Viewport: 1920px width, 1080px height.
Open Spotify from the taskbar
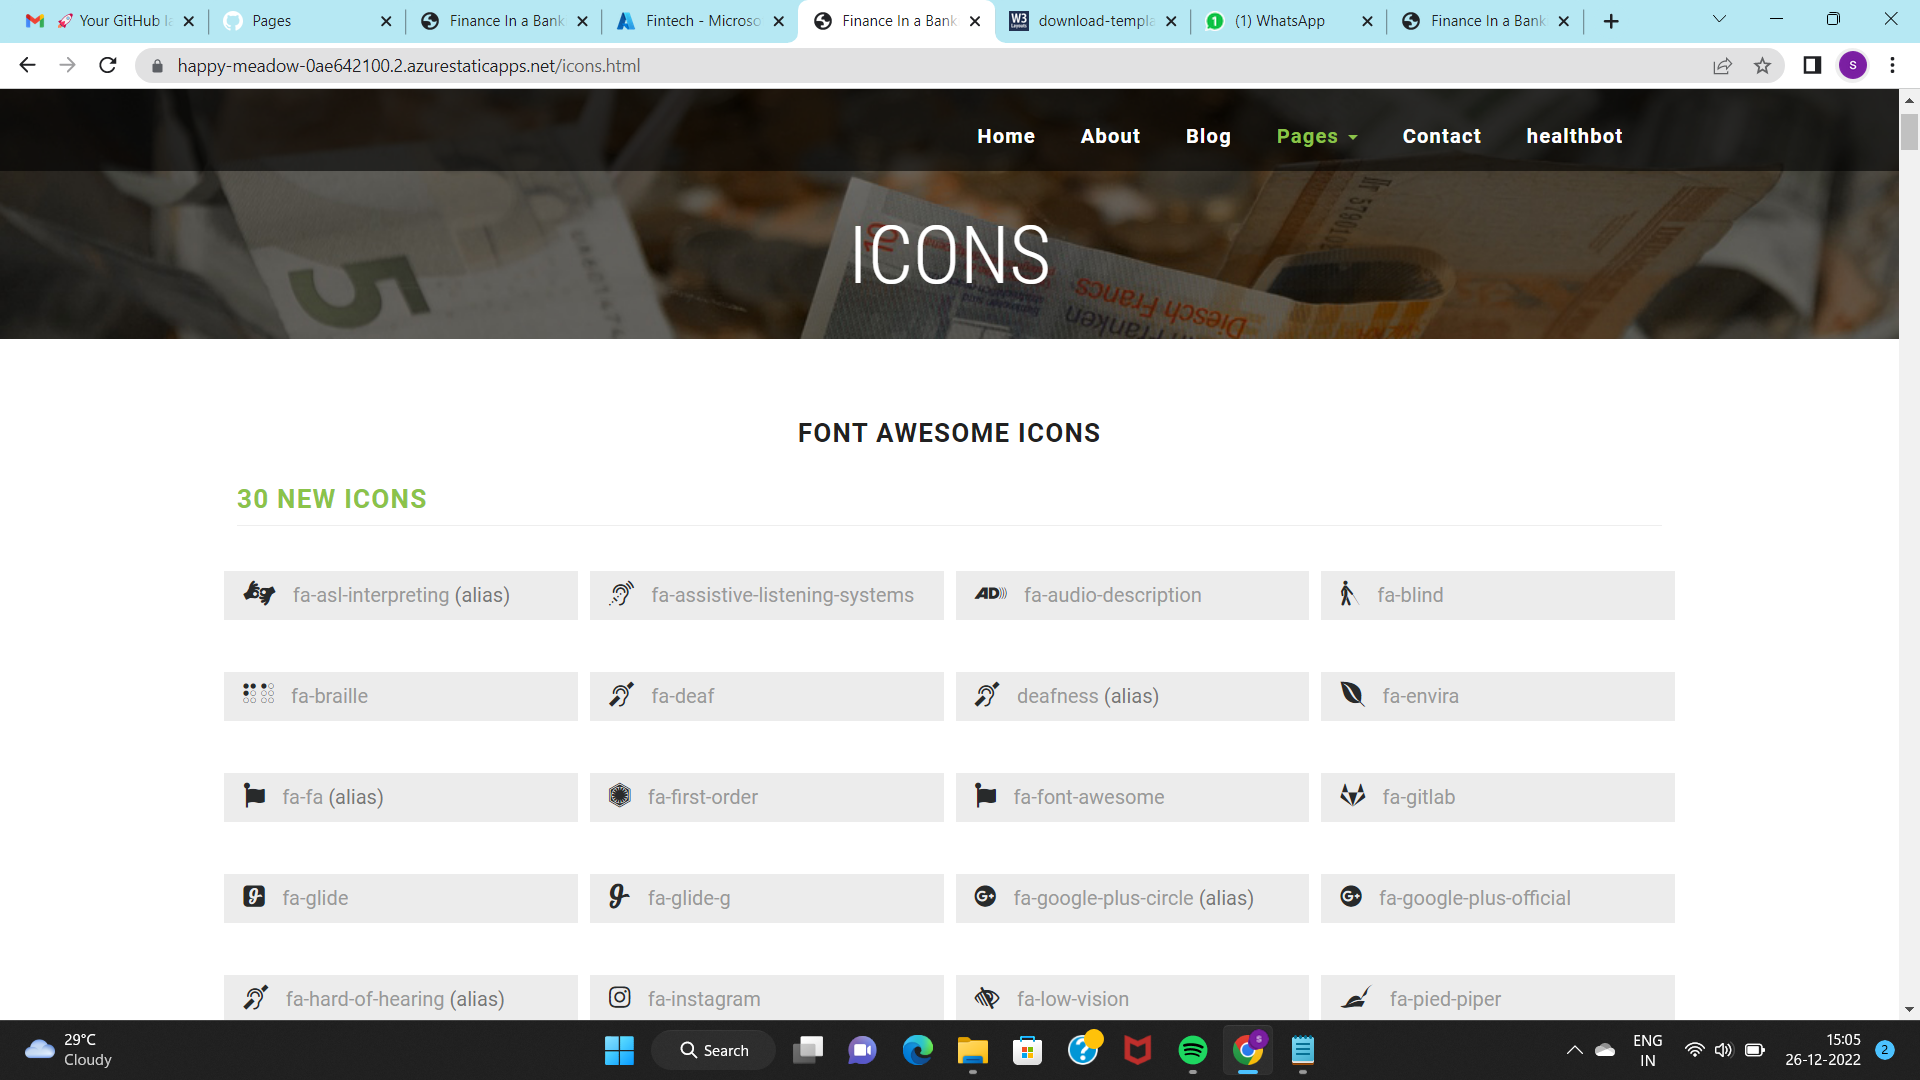pyautogui.click(x=1192, y=1050)
